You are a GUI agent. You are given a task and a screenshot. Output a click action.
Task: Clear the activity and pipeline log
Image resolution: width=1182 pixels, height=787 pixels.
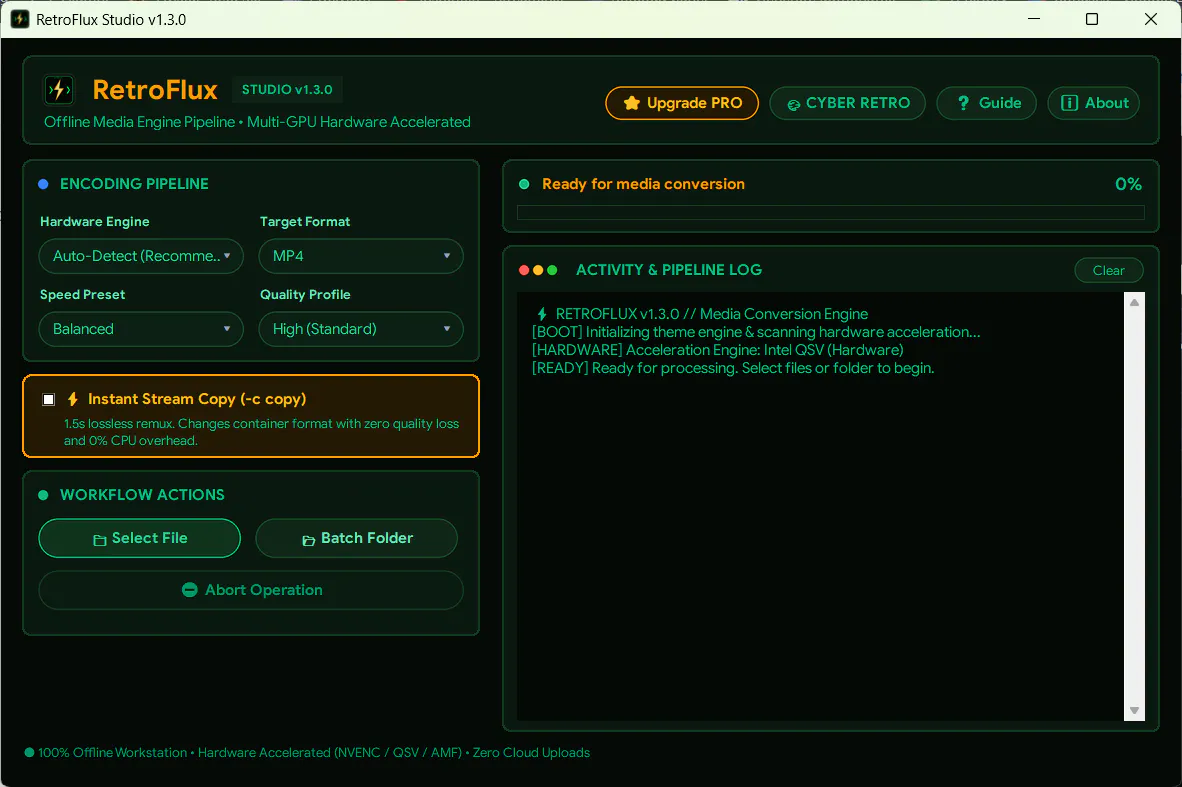[x=1109, y=271]
